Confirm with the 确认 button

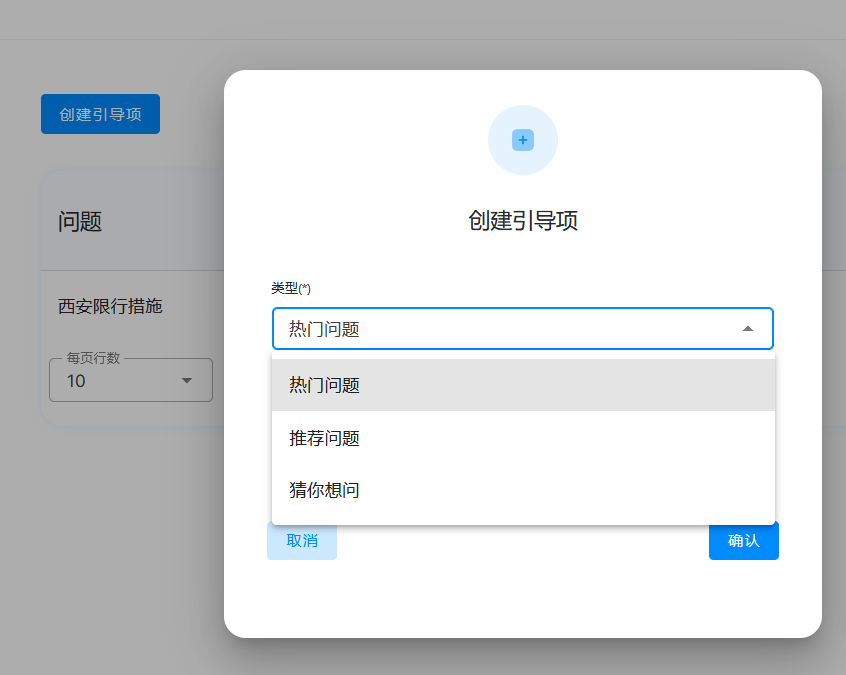click(x=743, y=541)
